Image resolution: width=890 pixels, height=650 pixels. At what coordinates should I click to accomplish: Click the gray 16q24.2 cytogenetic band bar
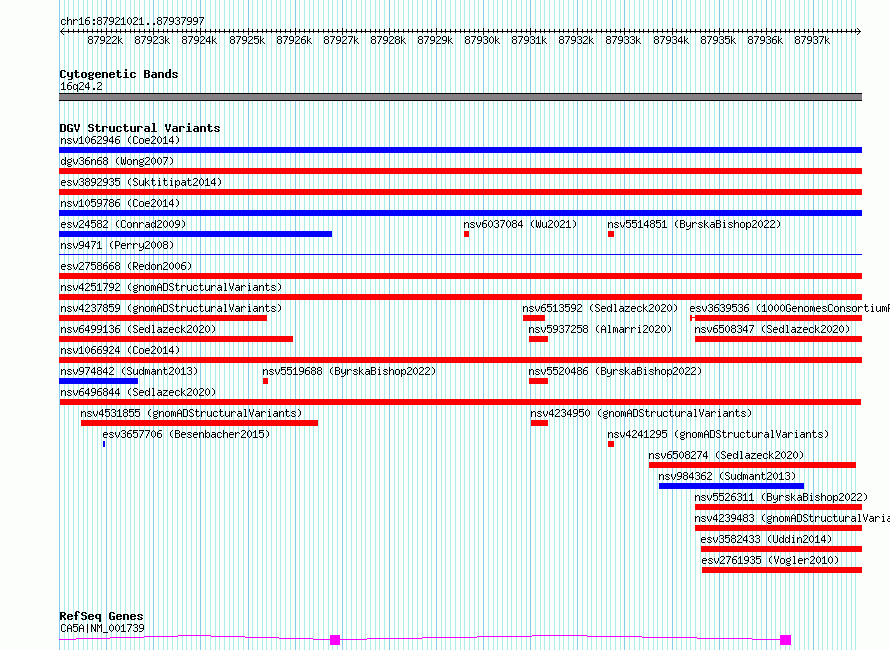(460, 97)
